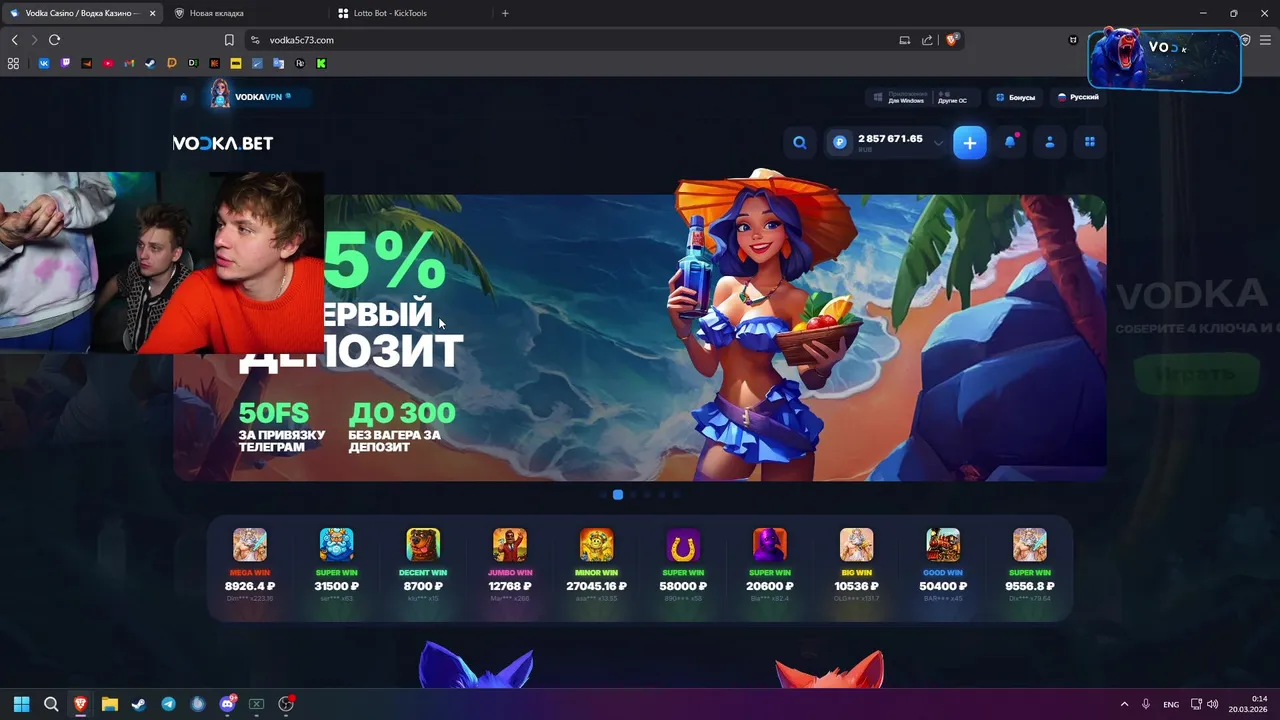Viewport: 1280px width, 720px height.
Task: Open the casino search magnifier
Action: [800, 143]
